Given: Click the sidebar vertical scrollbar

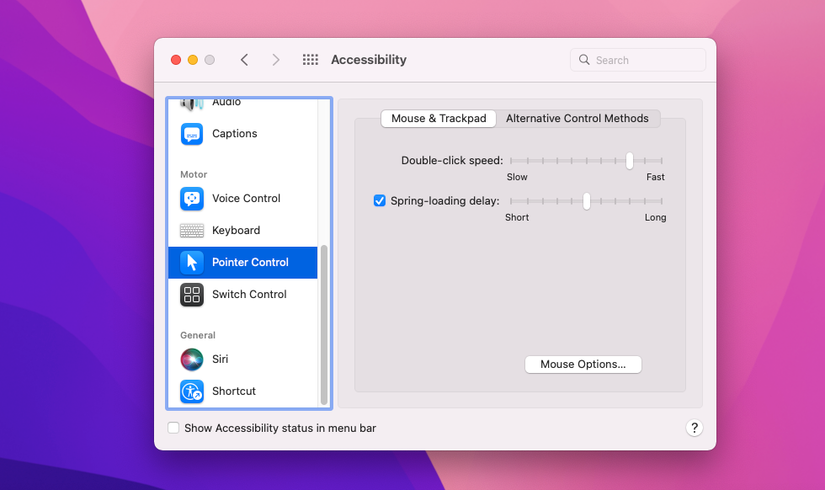Looking at the screenshot, I should (x=324, y=324).
